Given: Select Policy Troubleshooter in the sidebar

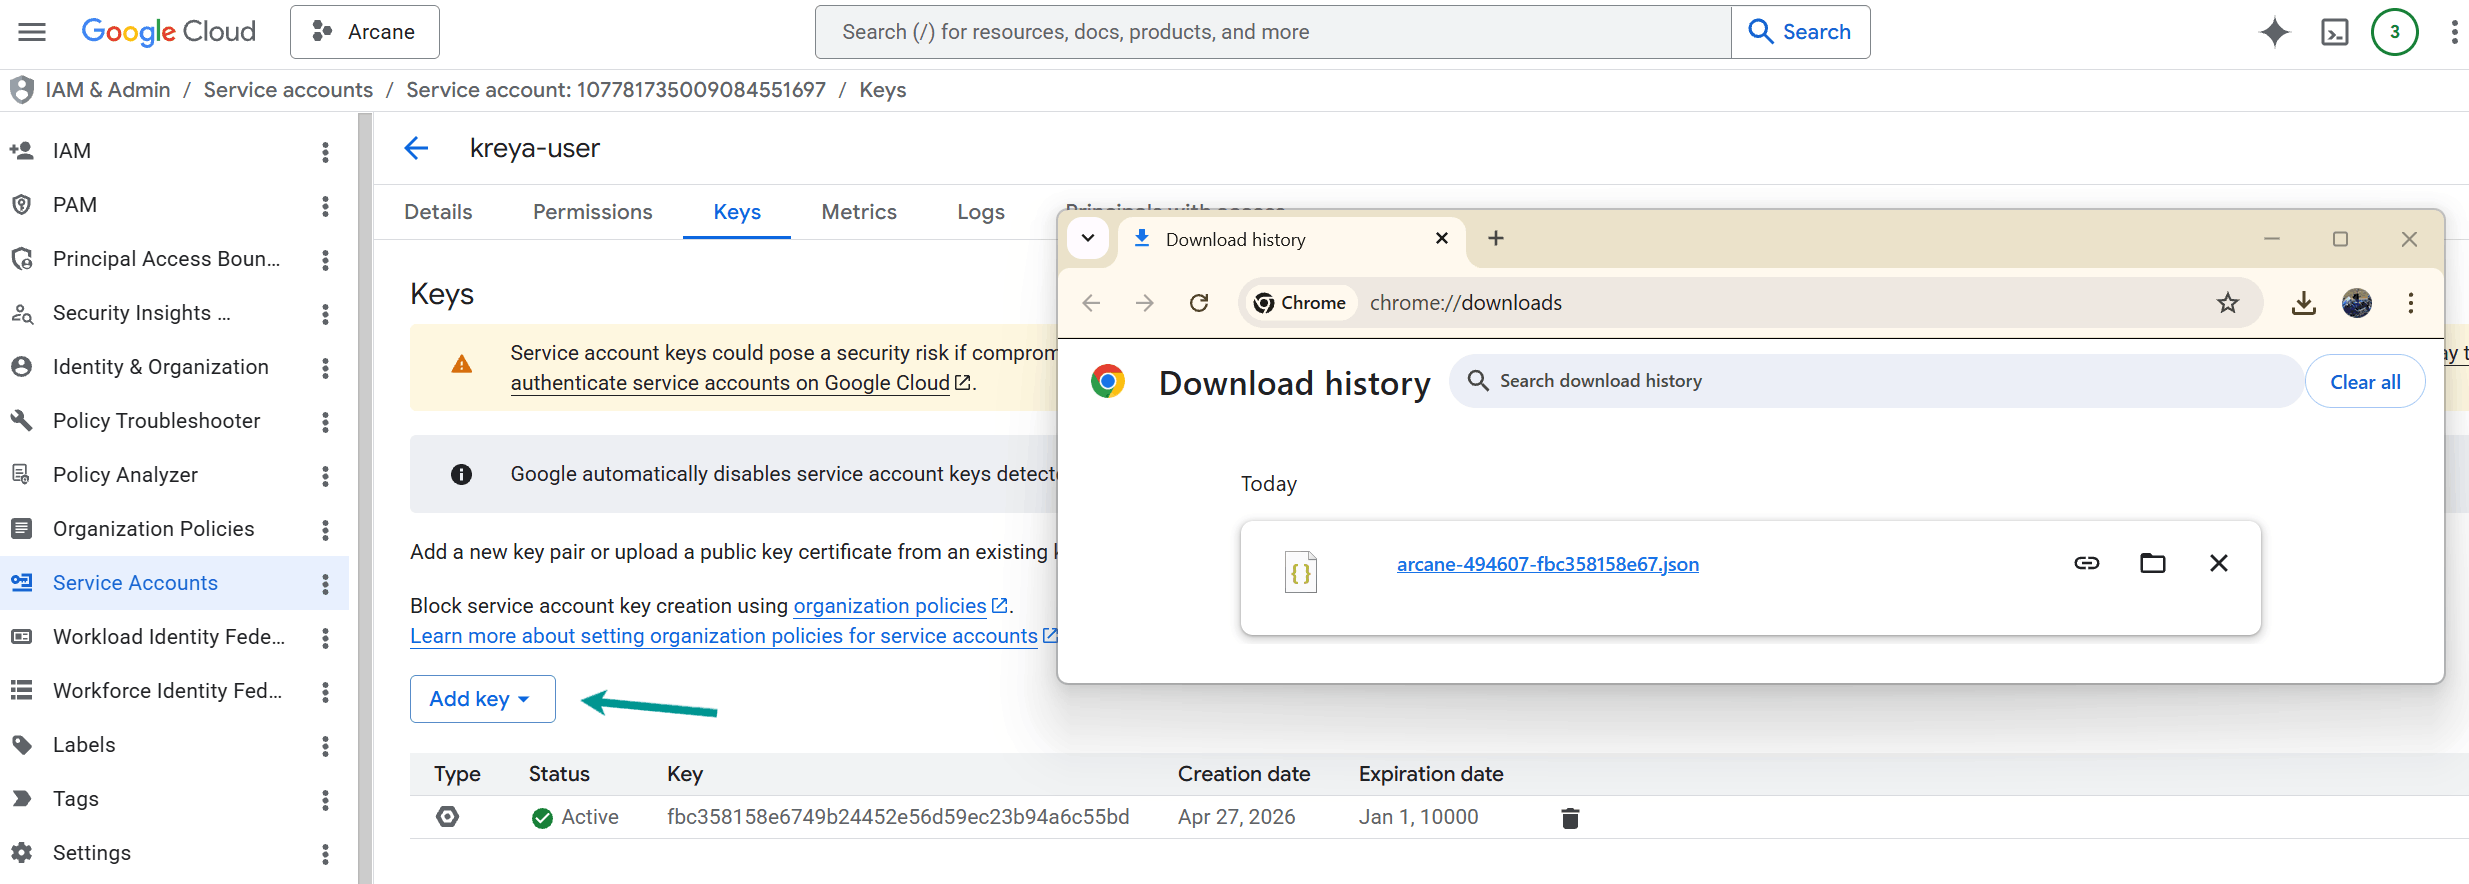Looking at the screenshot, I should [x=156, y=421].
